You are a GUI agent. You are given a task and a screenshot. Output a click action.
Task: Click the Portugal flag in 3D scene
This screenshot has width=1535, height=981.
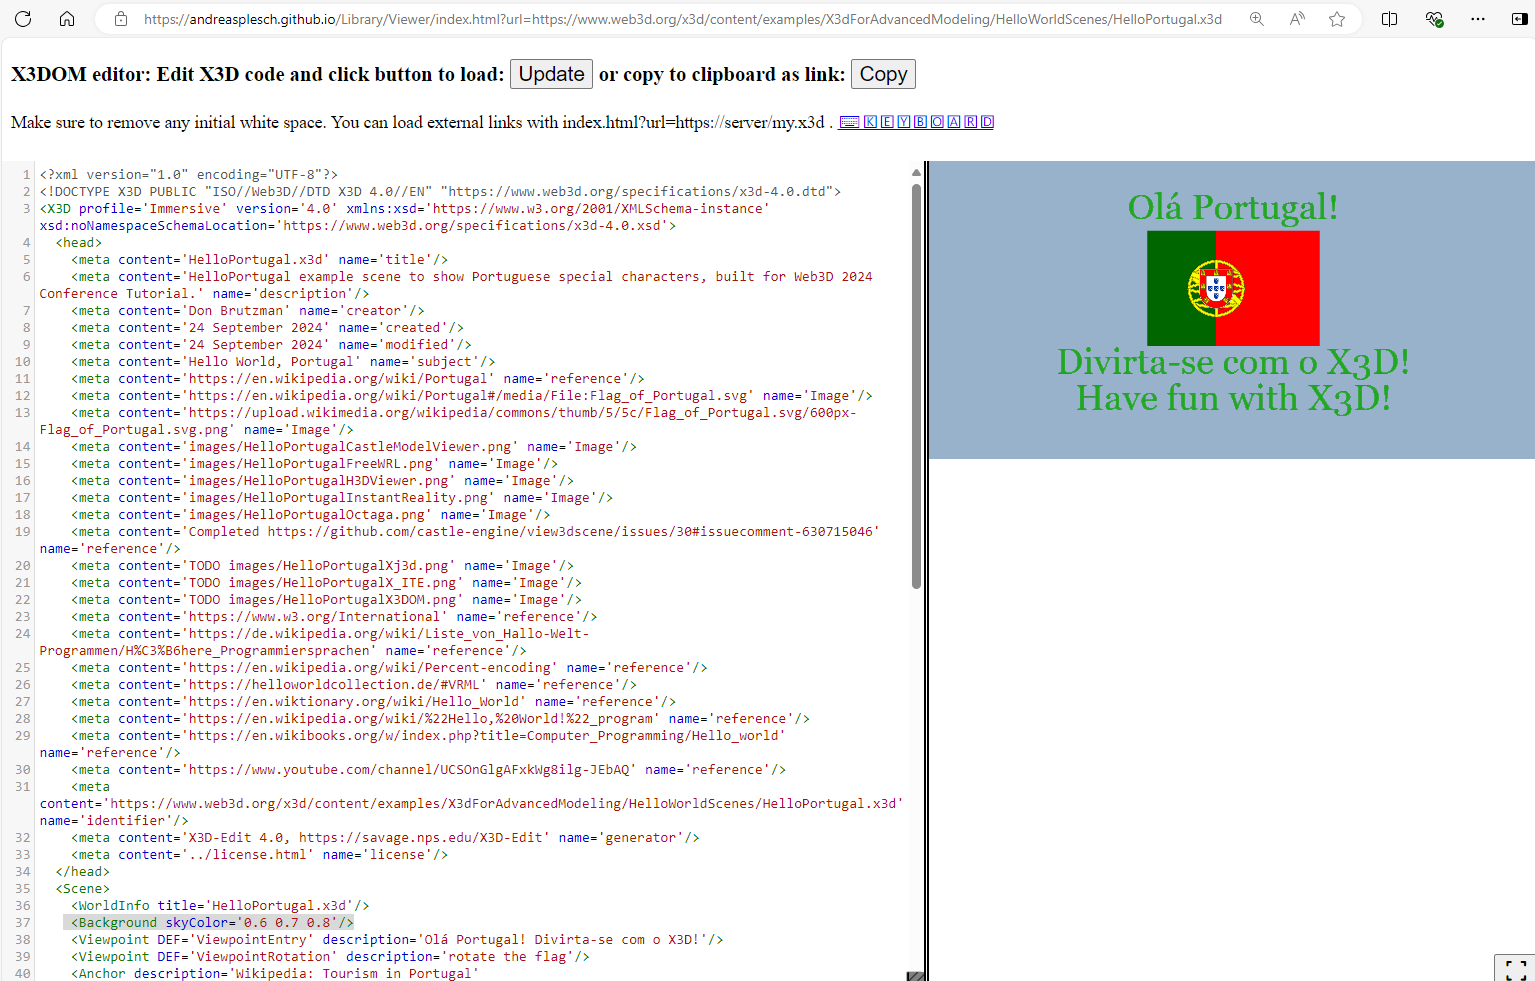(x=1233, y=288)
